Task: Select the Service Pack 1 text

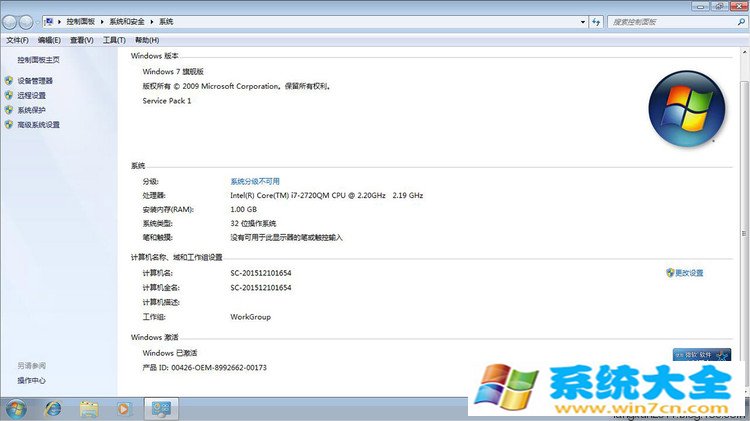Action: tap(166, 100)
